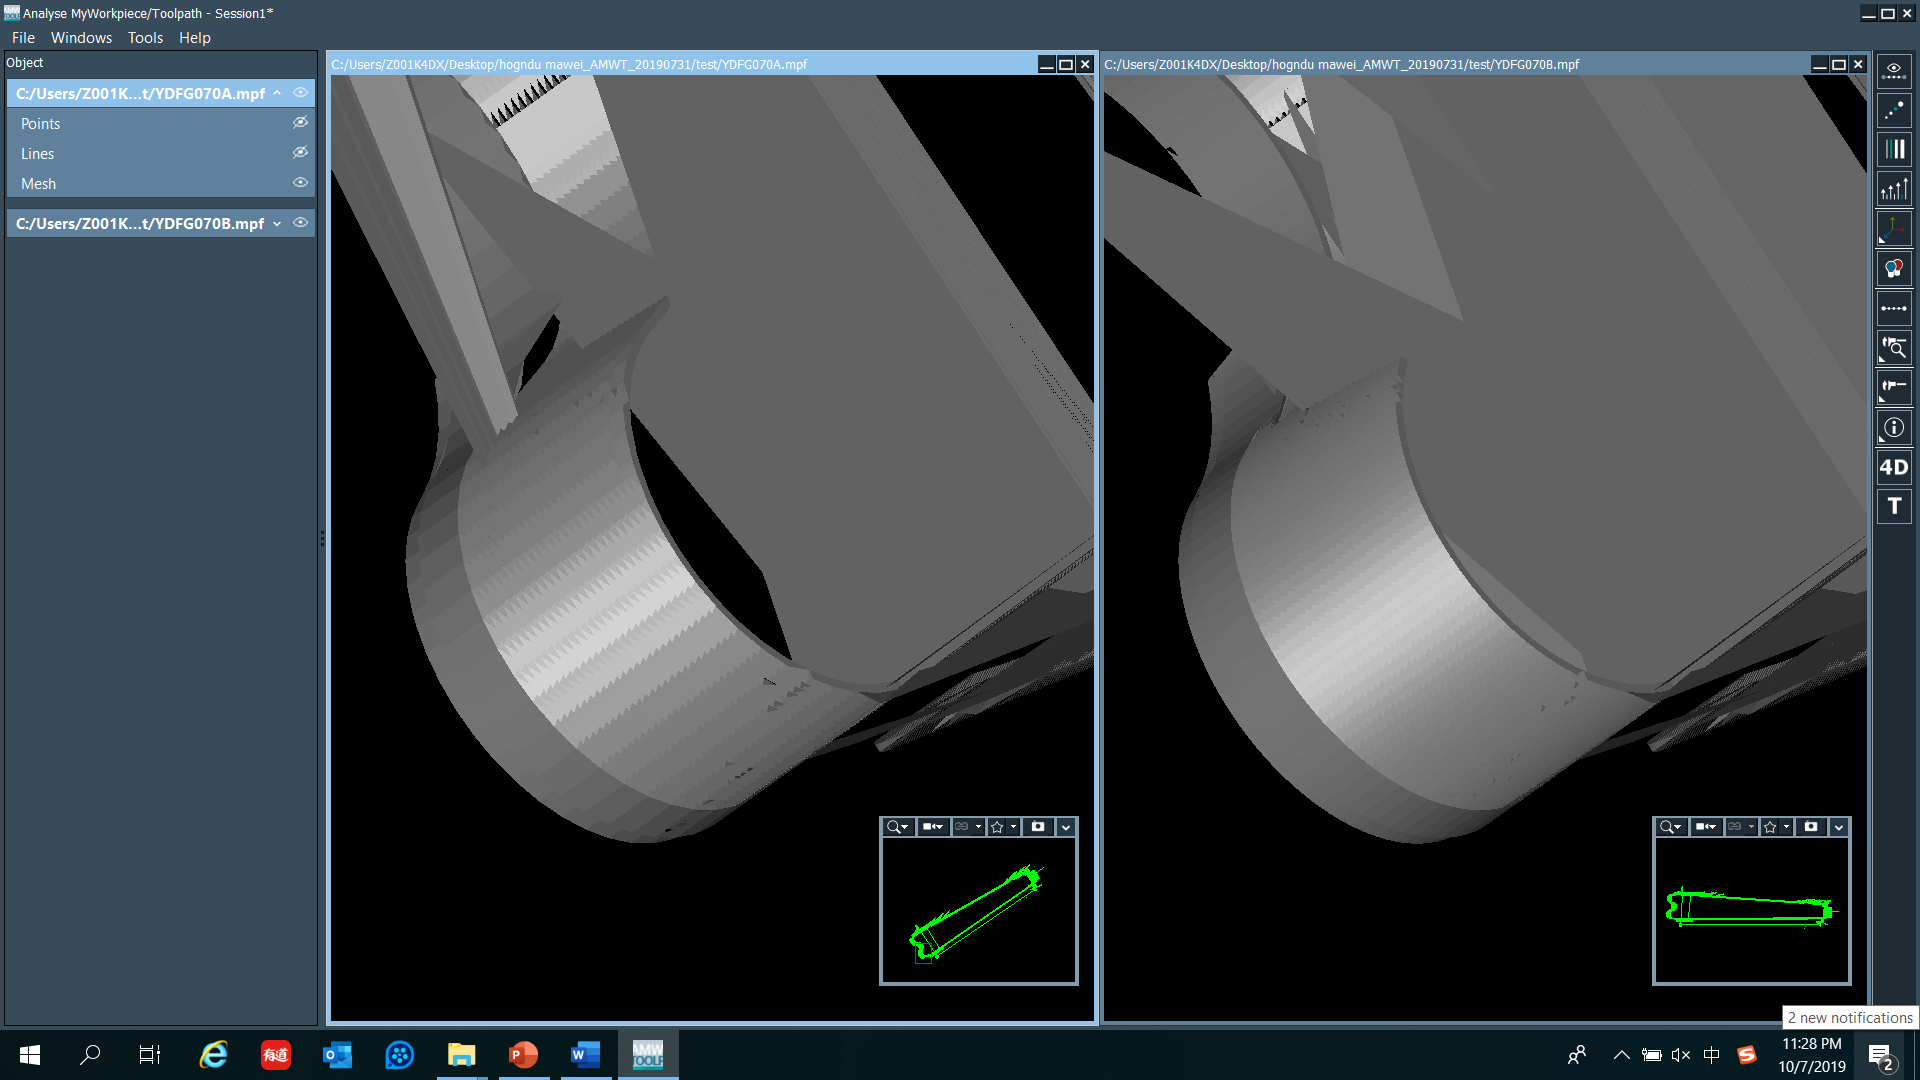Click the T text tool icon
Screen dimensions: 1920x1080
pos(1894,506)
